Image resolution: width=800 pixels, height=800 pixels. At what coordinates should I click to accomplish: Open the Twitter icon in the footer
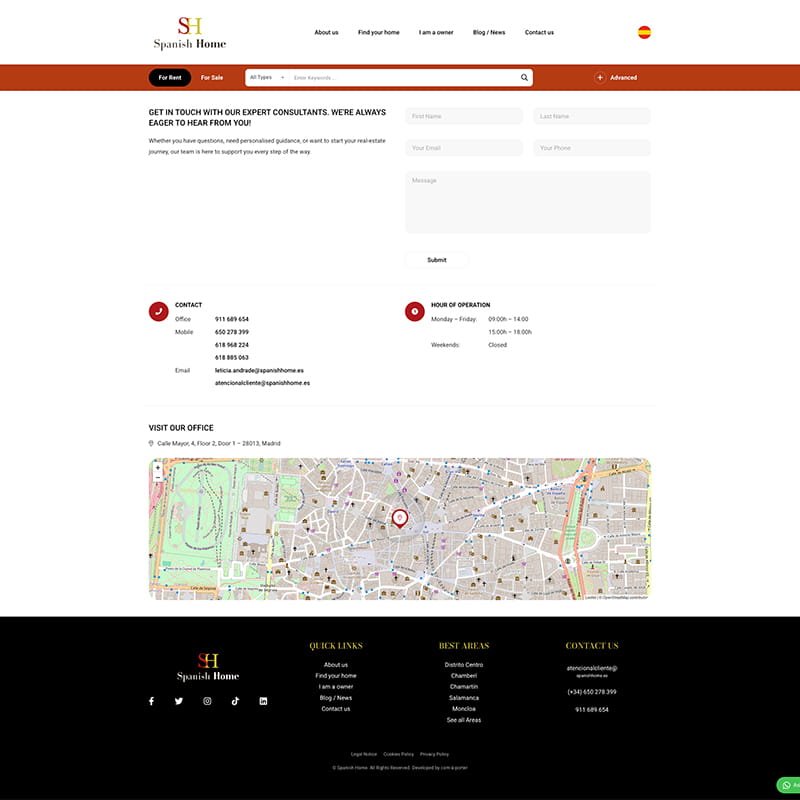pos(178,701)
